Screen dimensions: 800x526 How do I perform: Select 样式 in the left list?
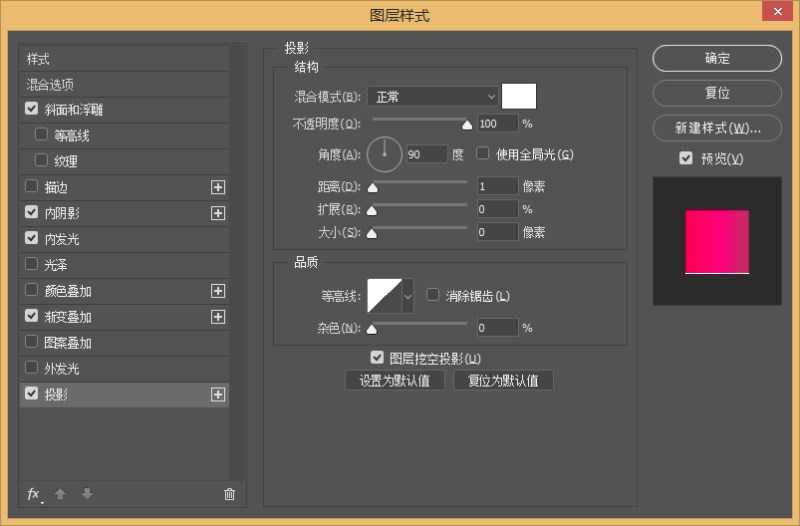pos(124,59)
